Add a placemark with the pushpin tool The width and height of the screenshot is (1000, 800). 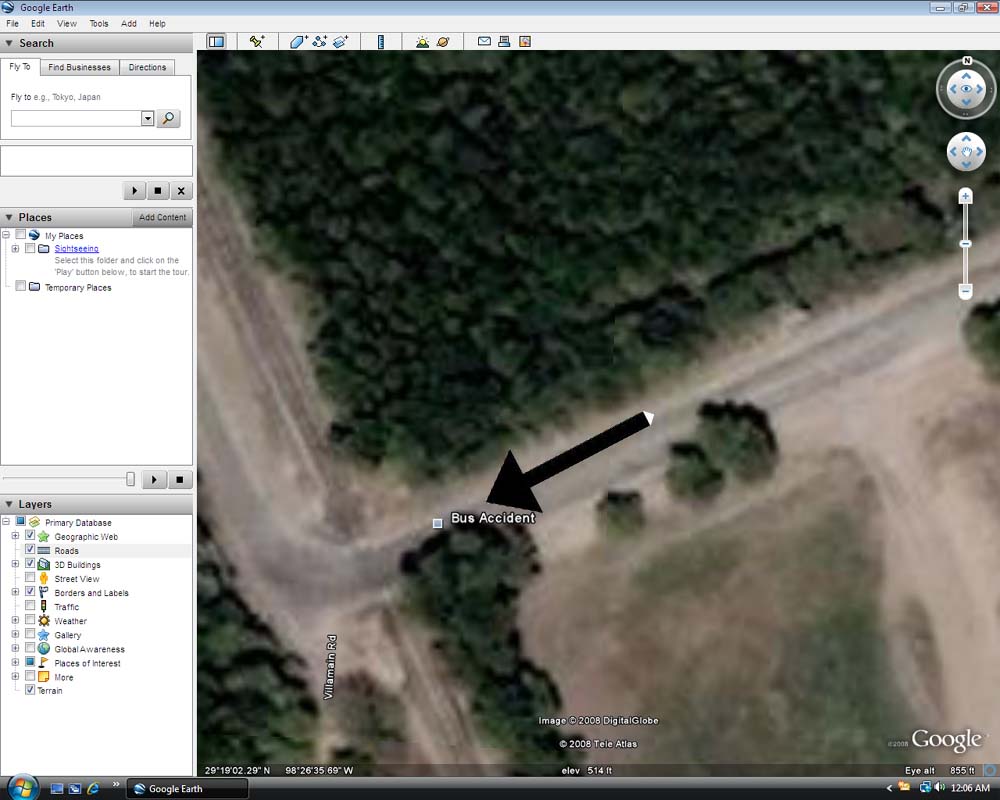257,41
